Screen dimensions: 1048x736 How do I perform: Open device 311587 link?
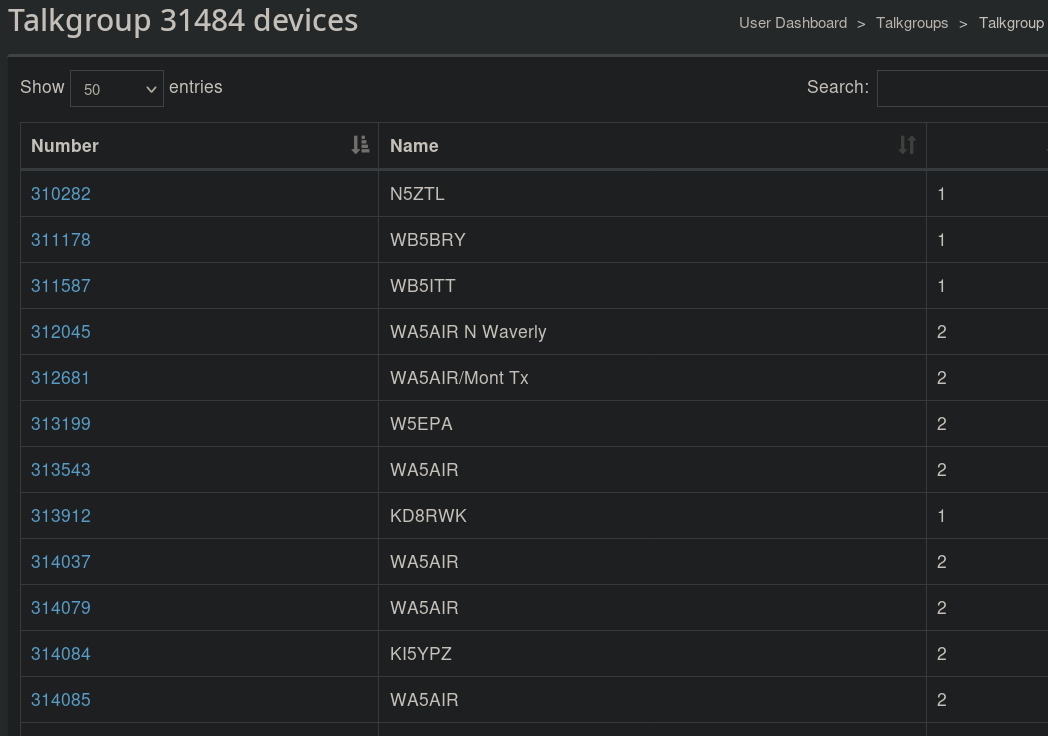pyautogui.click(x=61, y=286)
